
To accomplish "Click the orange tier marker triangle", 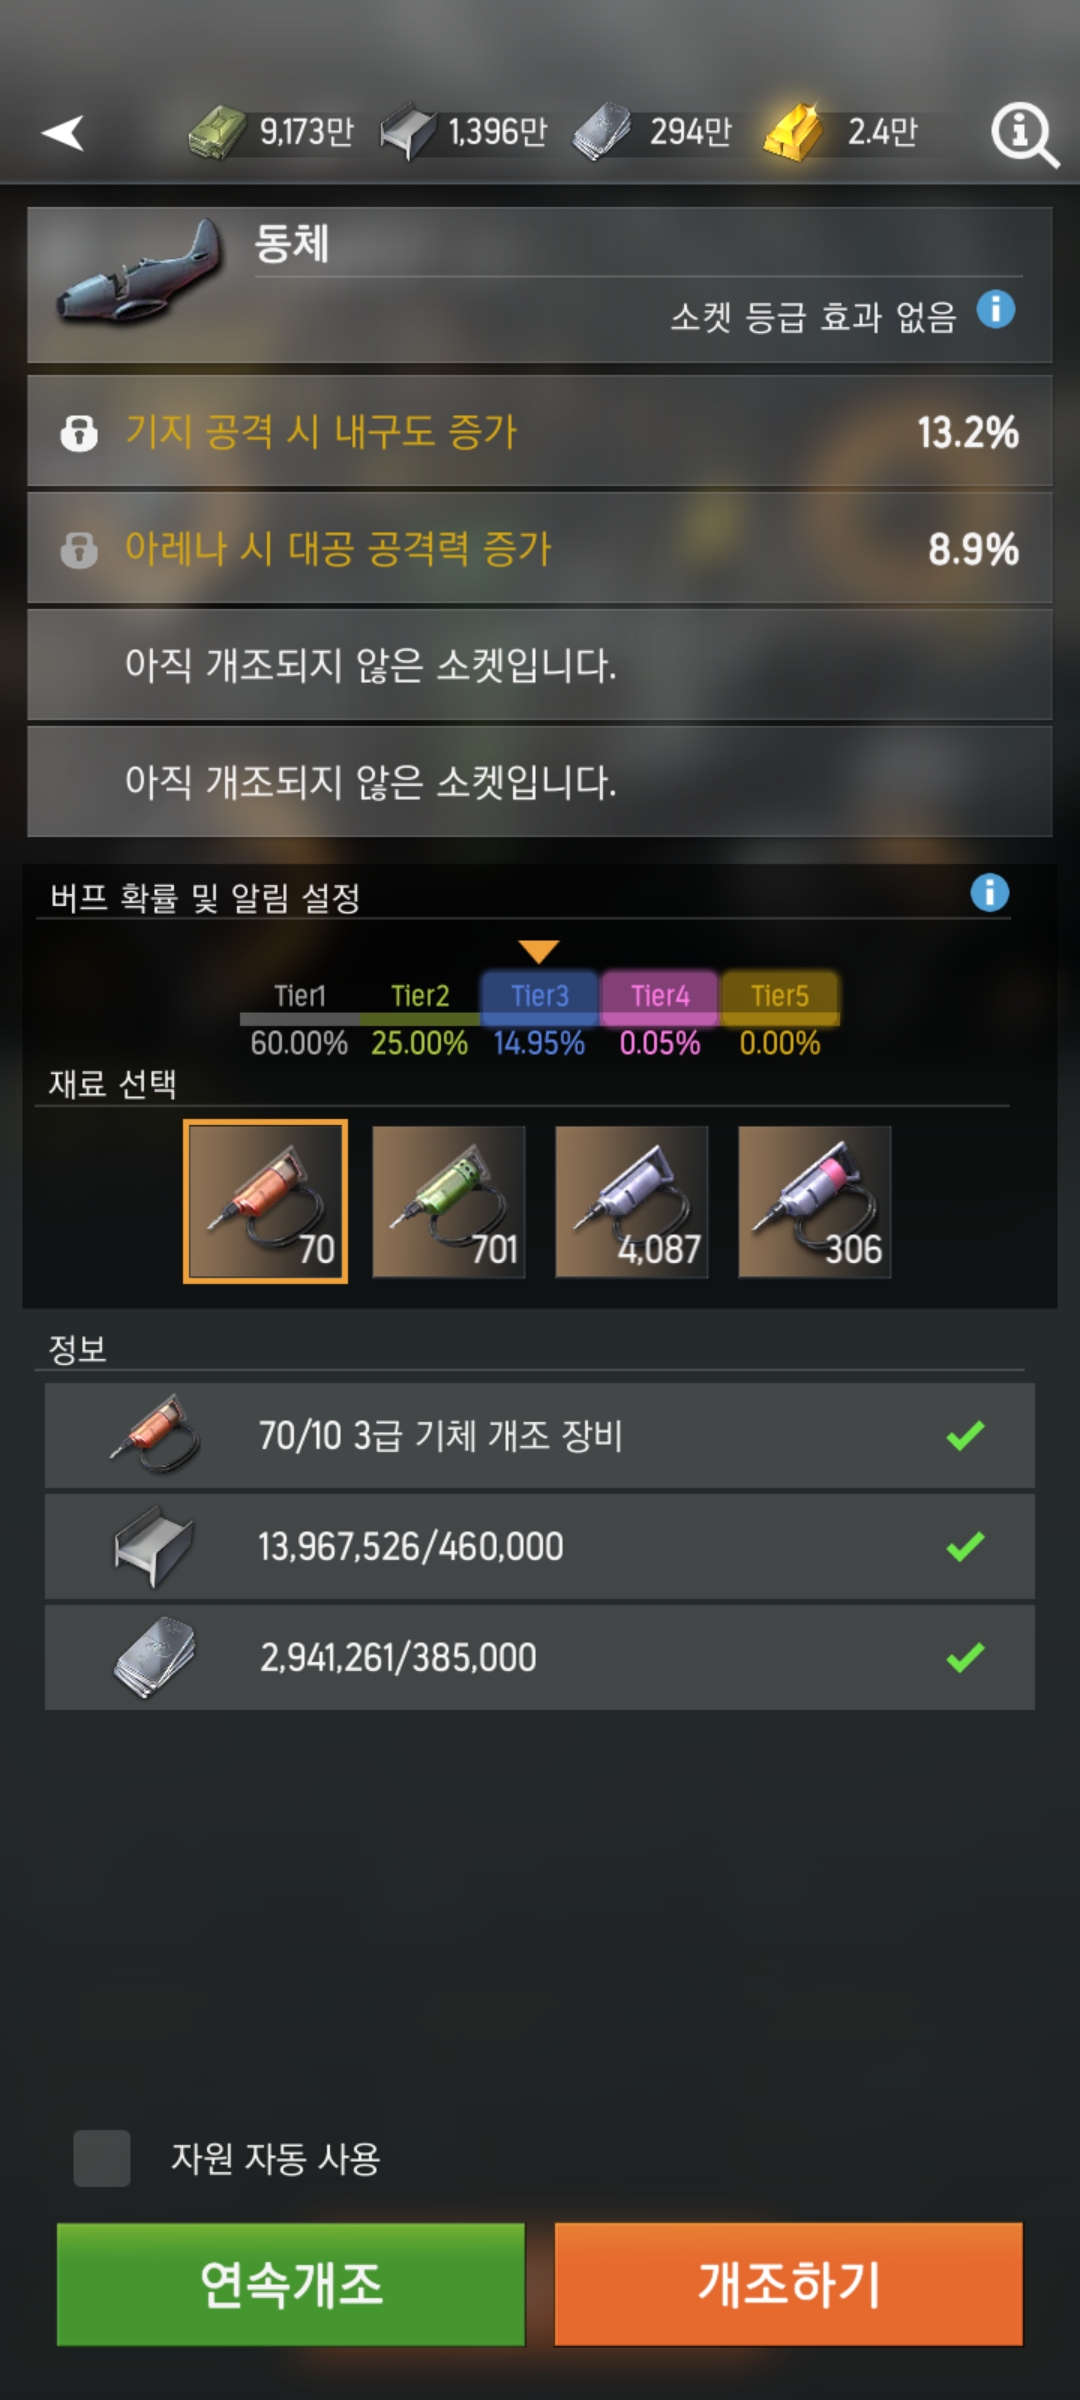I will coord(539,950).
